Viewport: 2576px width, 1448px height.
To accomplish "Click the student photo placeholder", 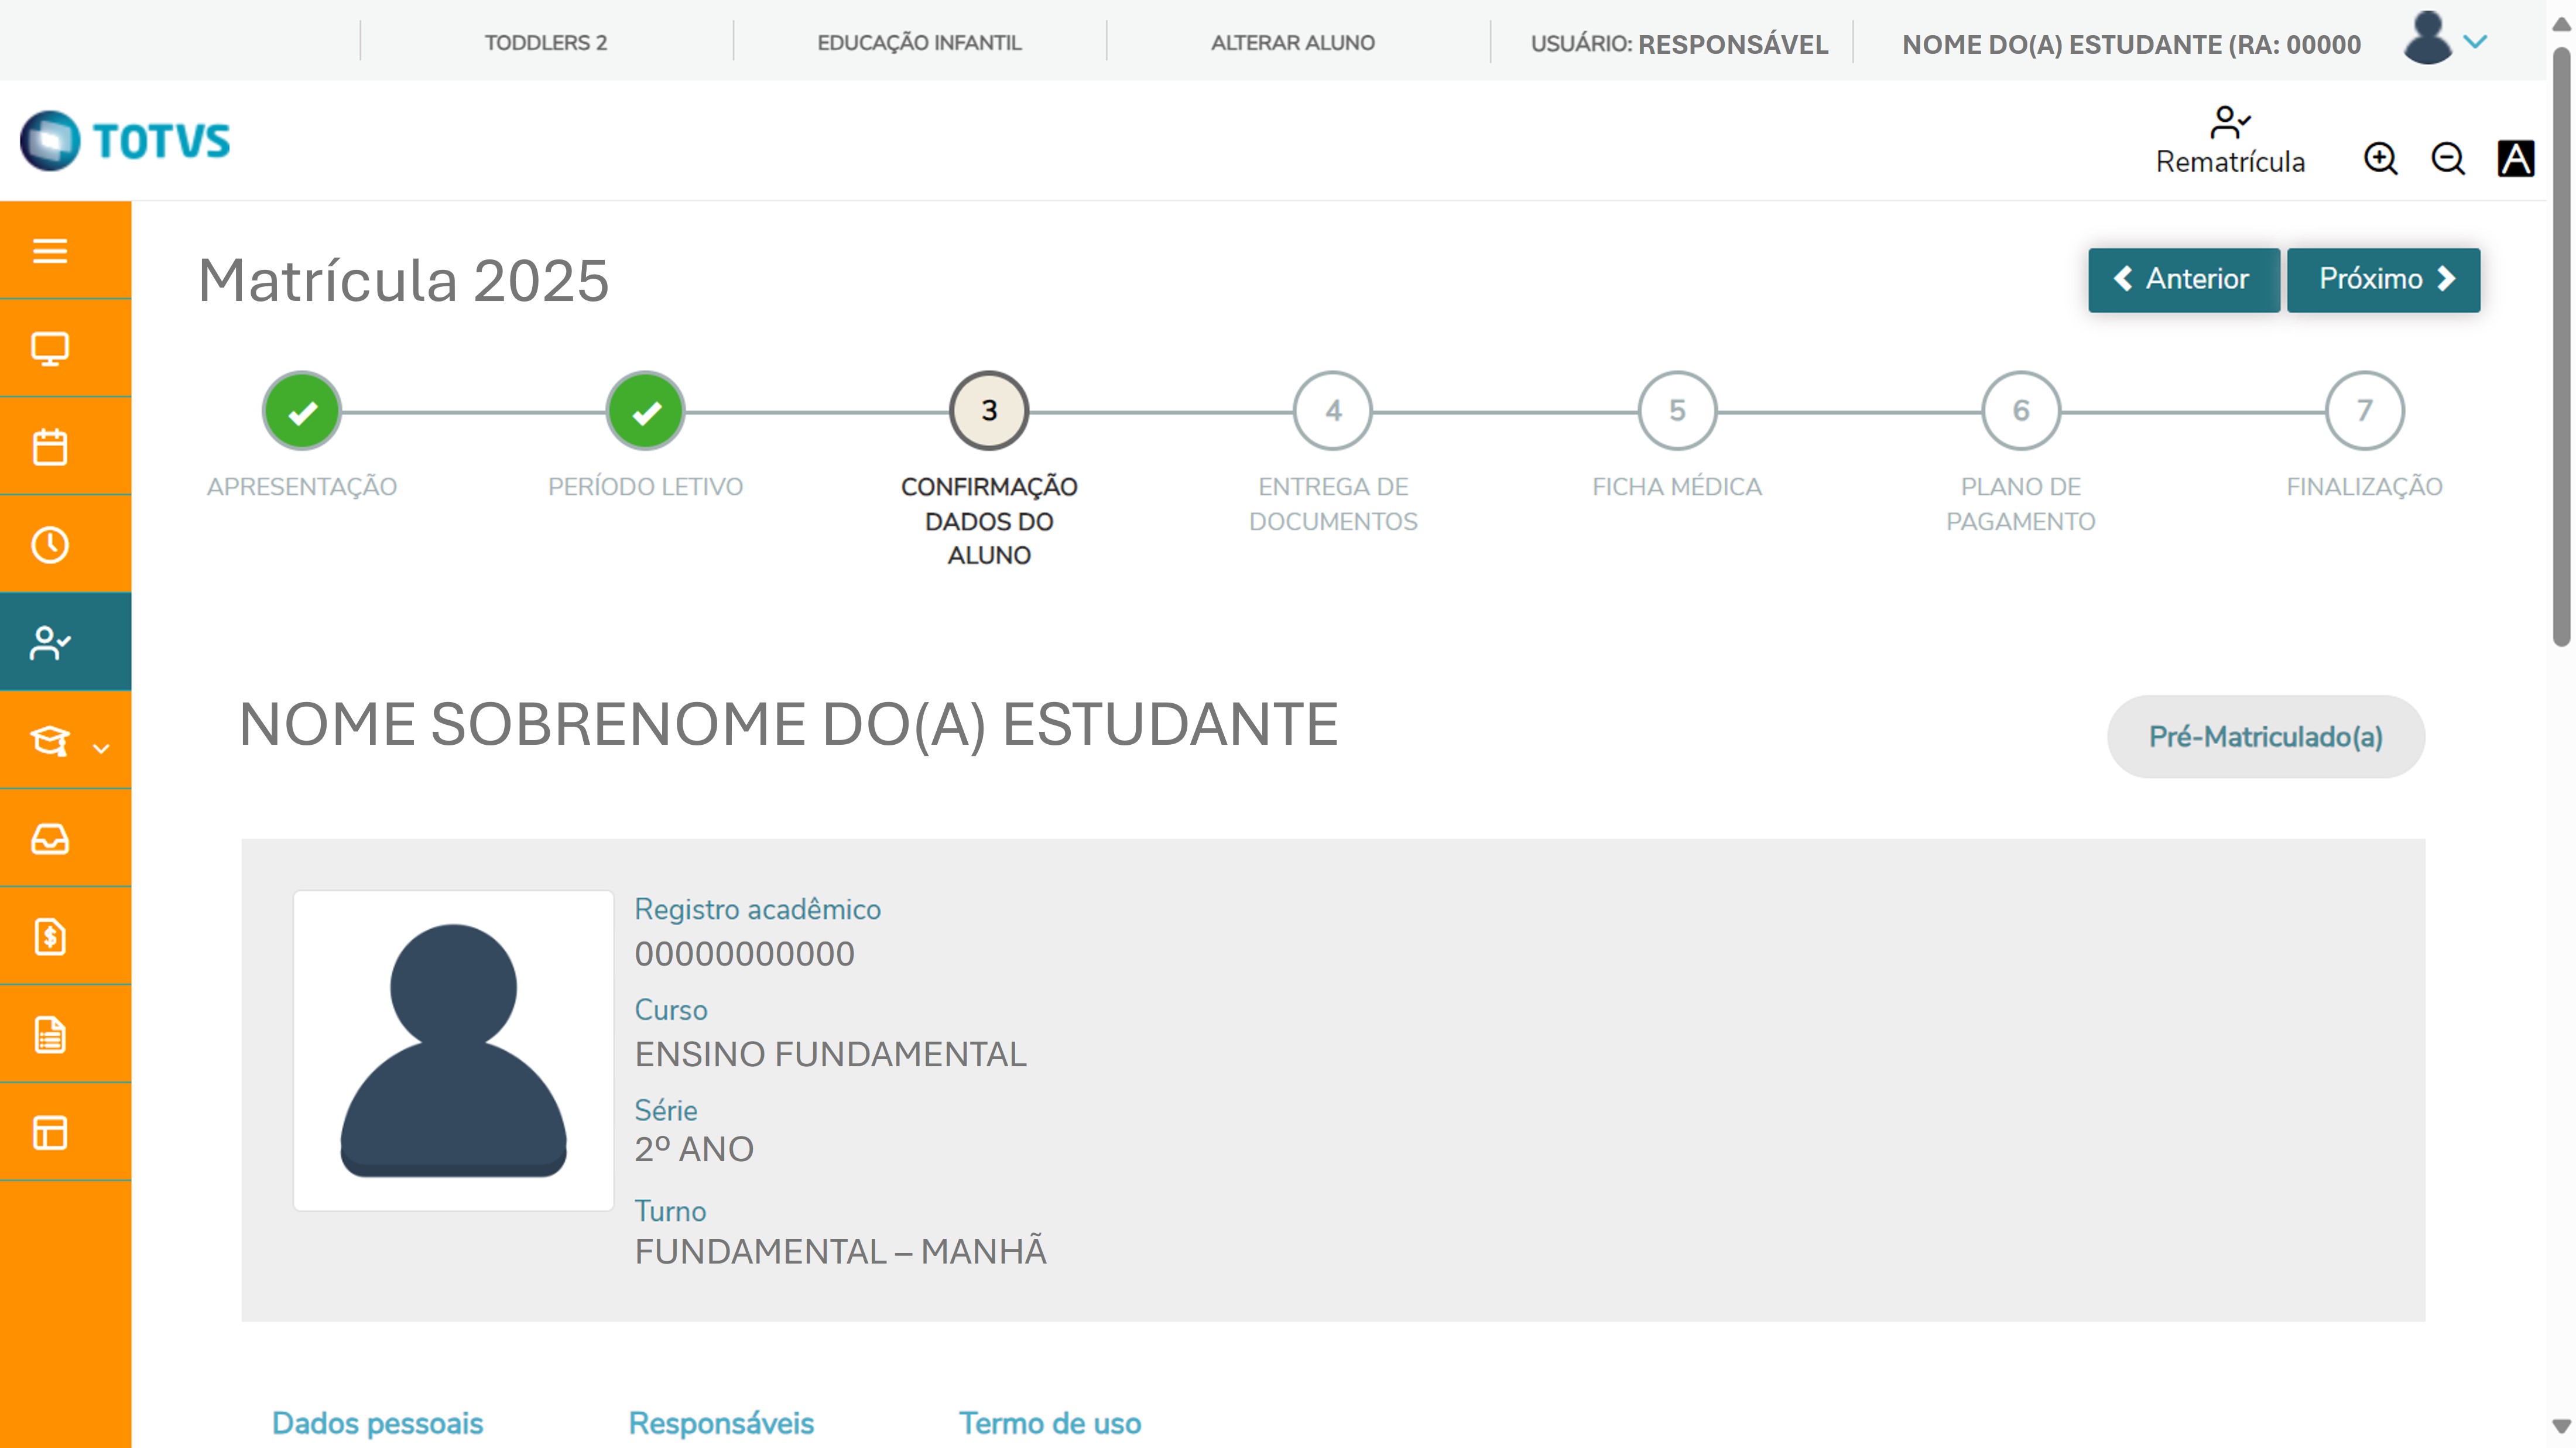I will pos(453,1050).
